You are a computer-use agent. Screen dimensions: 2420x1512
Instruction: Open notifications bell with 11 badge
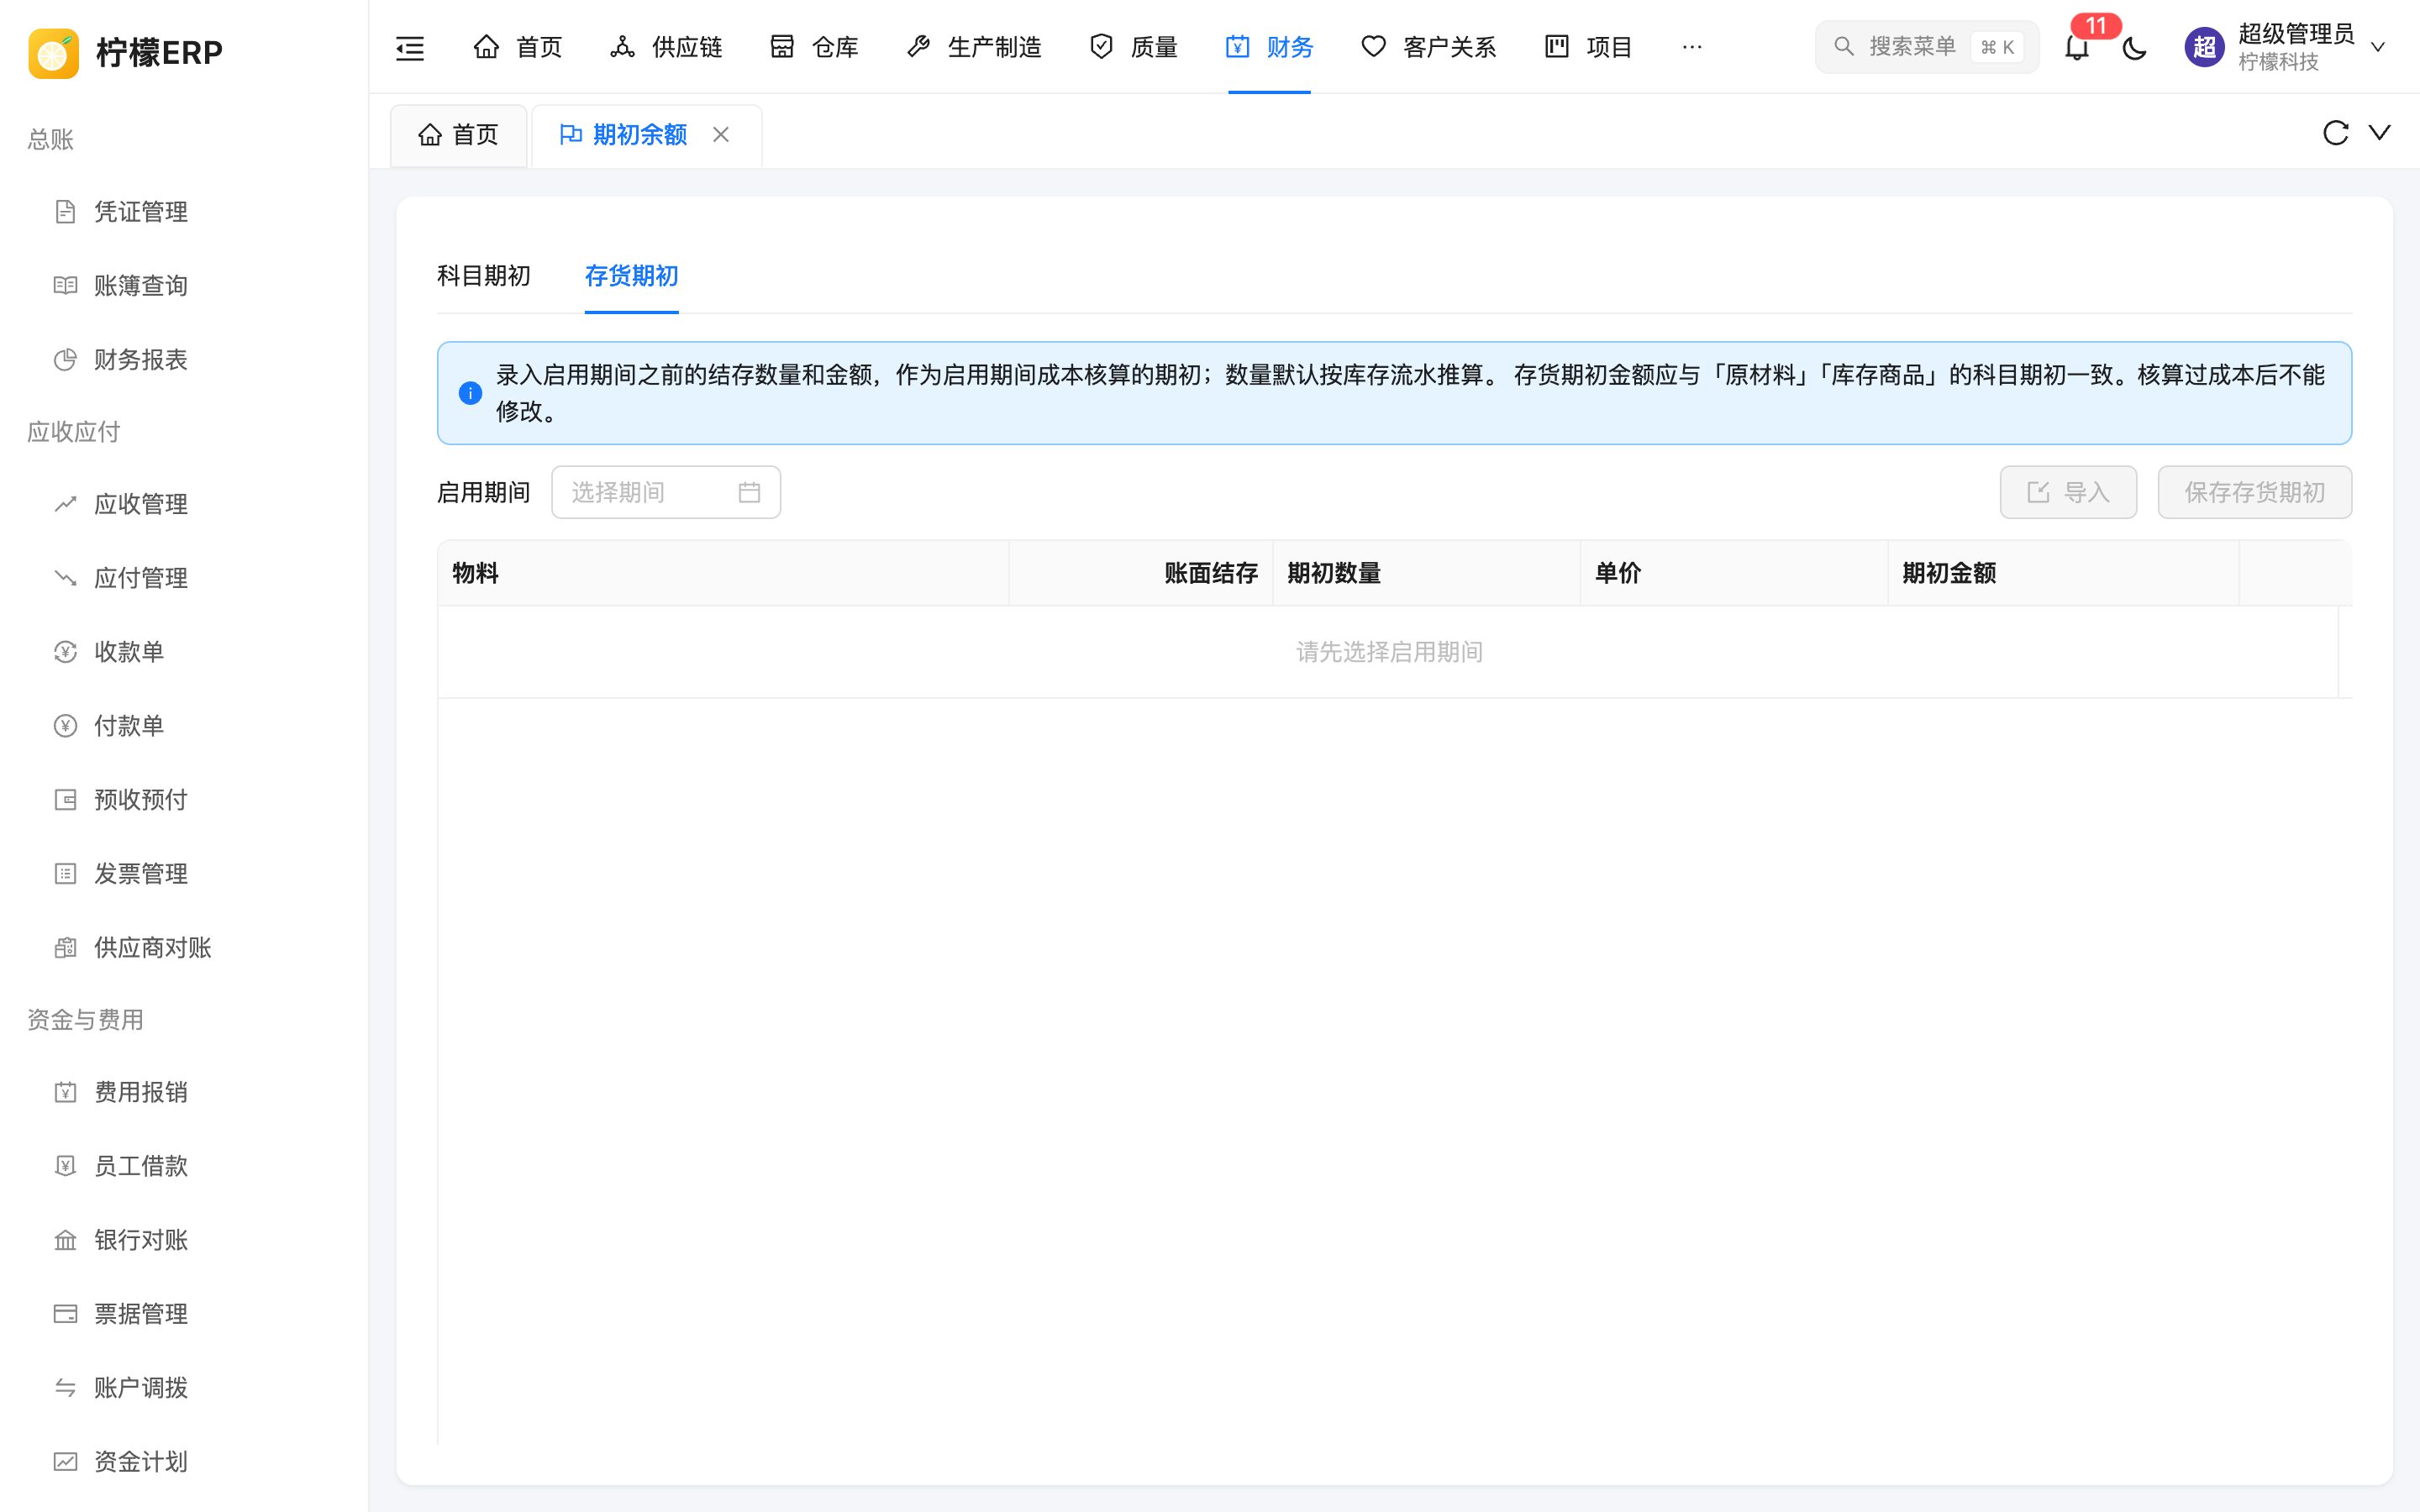tap(2077, 47)
